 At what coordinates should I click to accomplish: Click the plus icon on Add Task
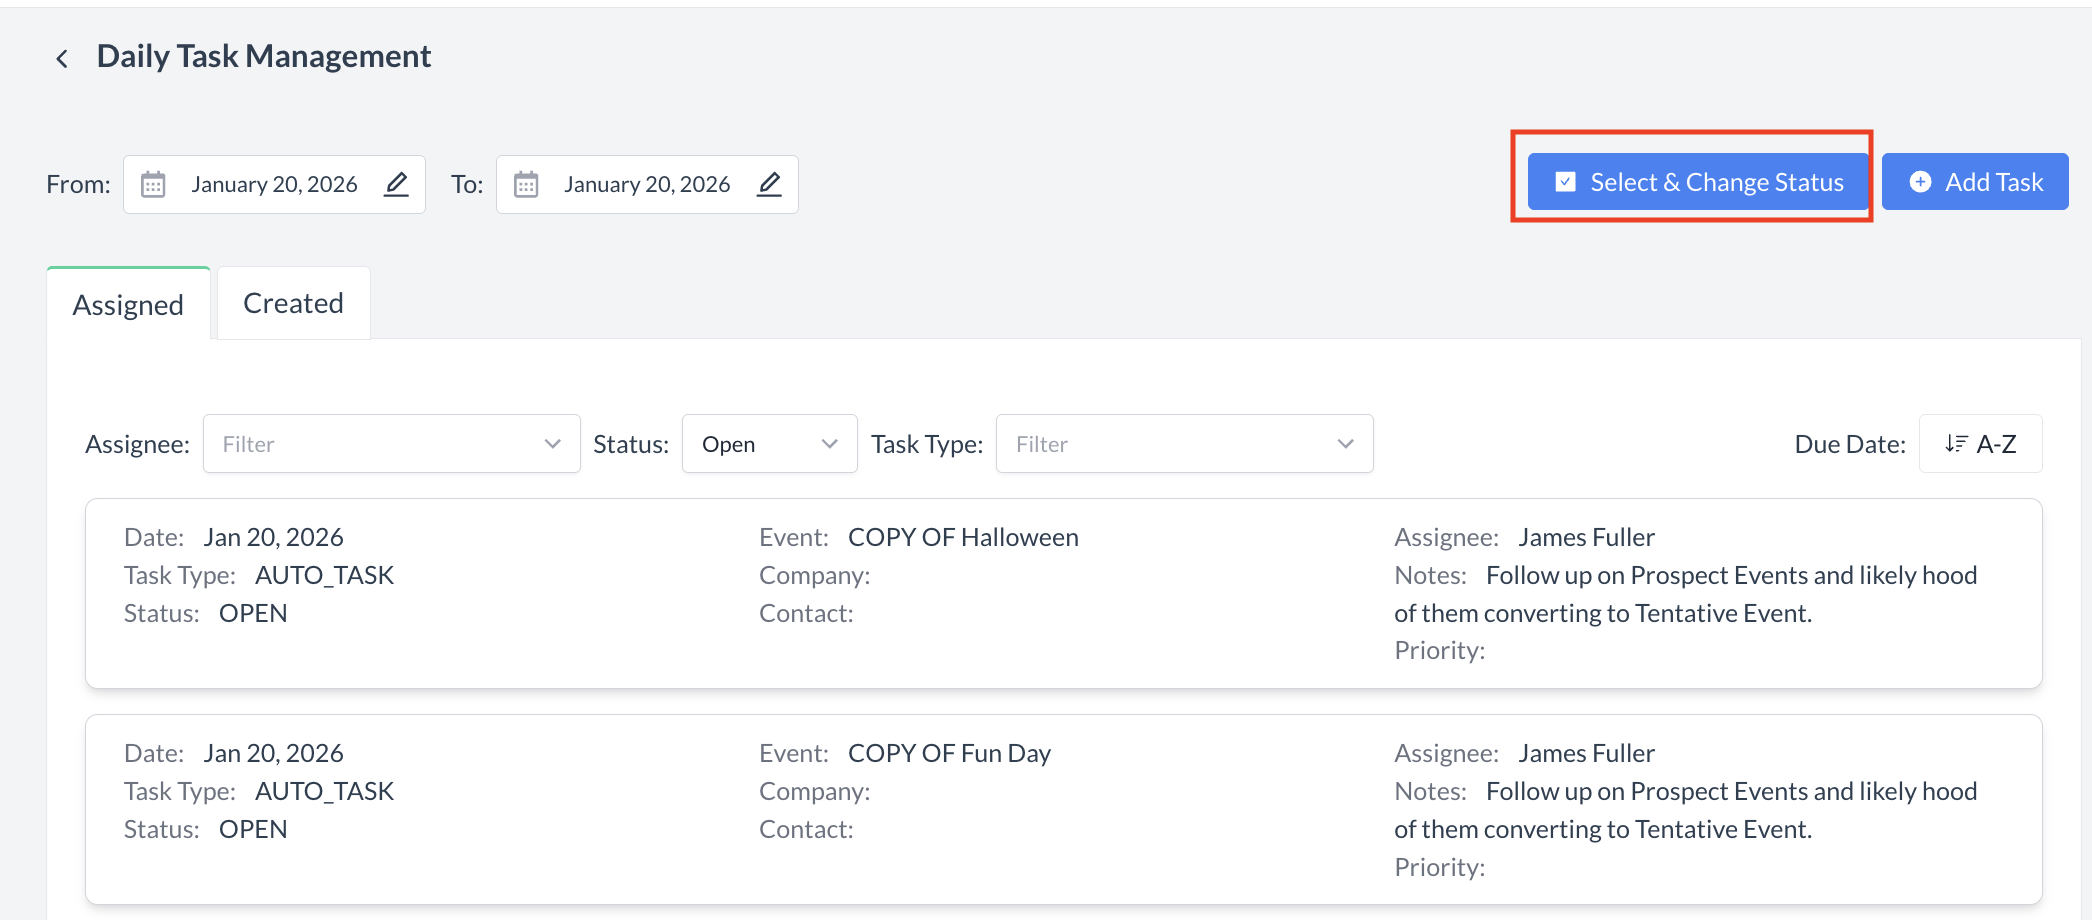1920,182
